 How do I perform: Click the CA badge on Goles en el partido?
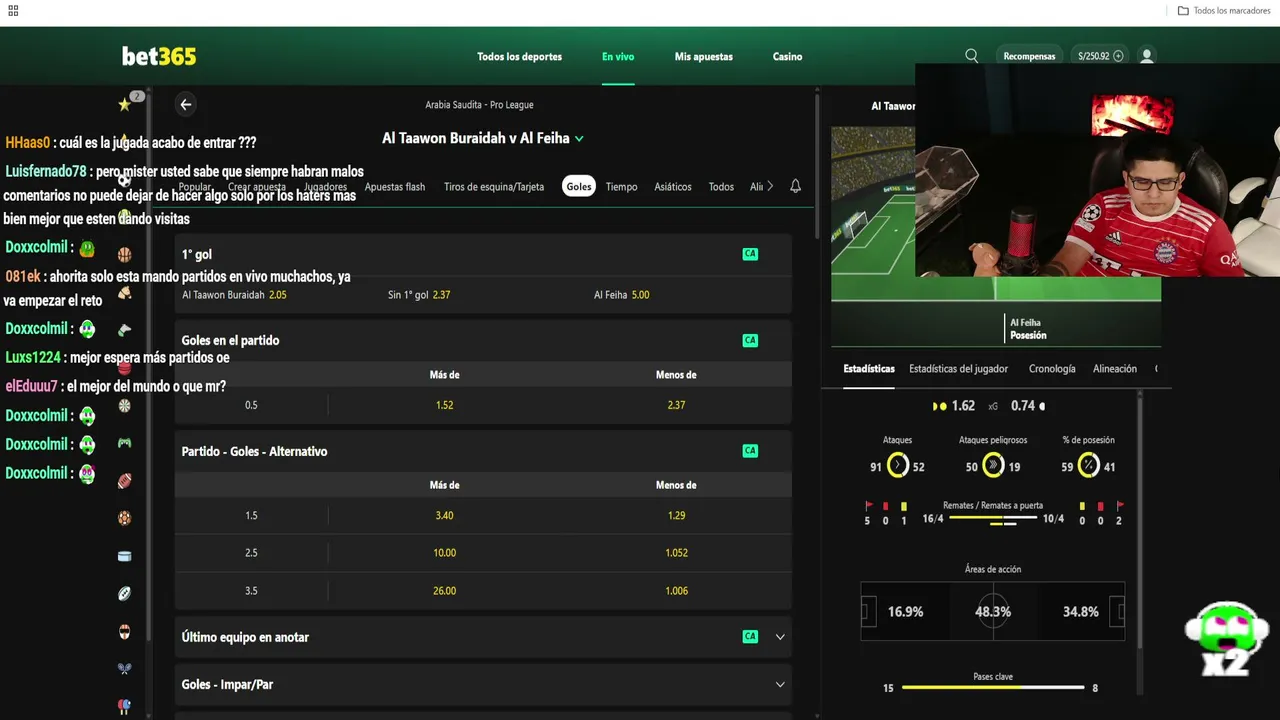tap(750, 340)
